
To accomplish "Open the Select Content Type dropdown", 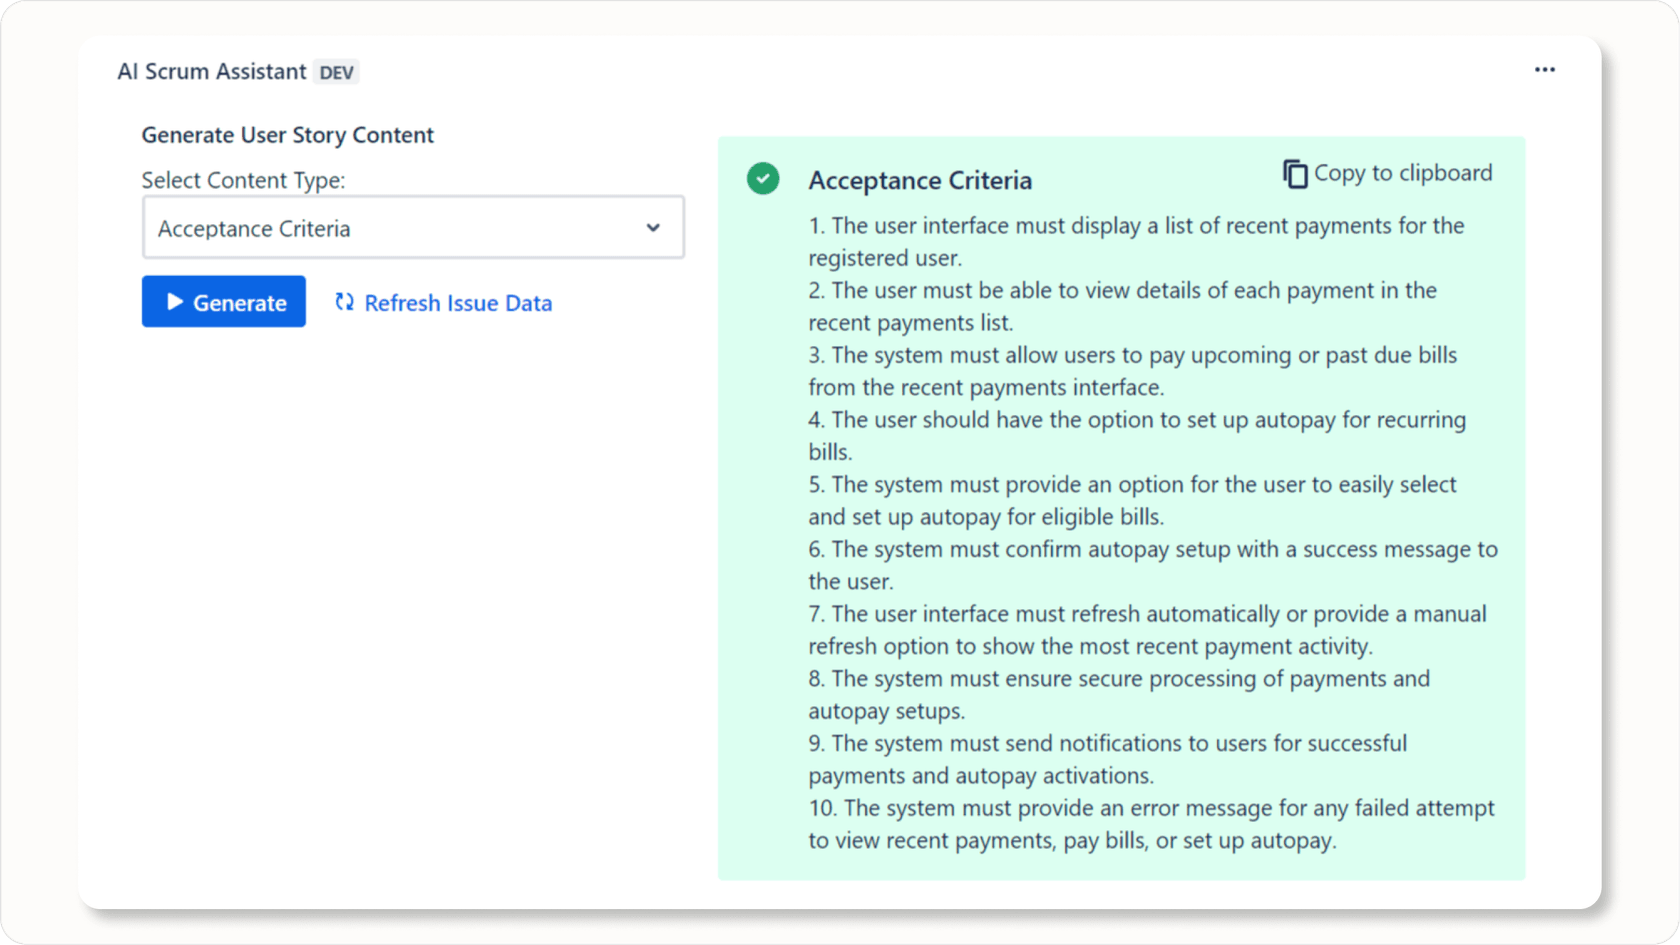I will click(x=413, y=227).
